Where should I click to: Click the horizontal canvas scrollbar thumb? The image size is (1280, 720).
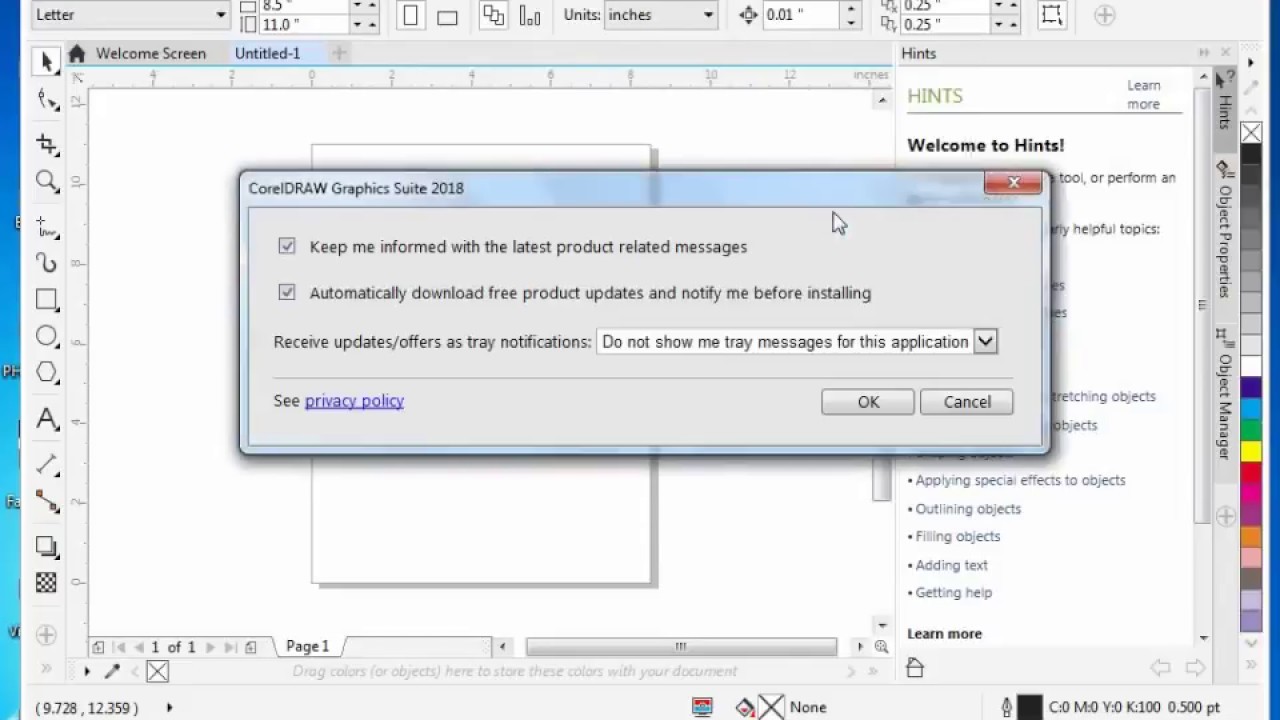pos(681,647)
